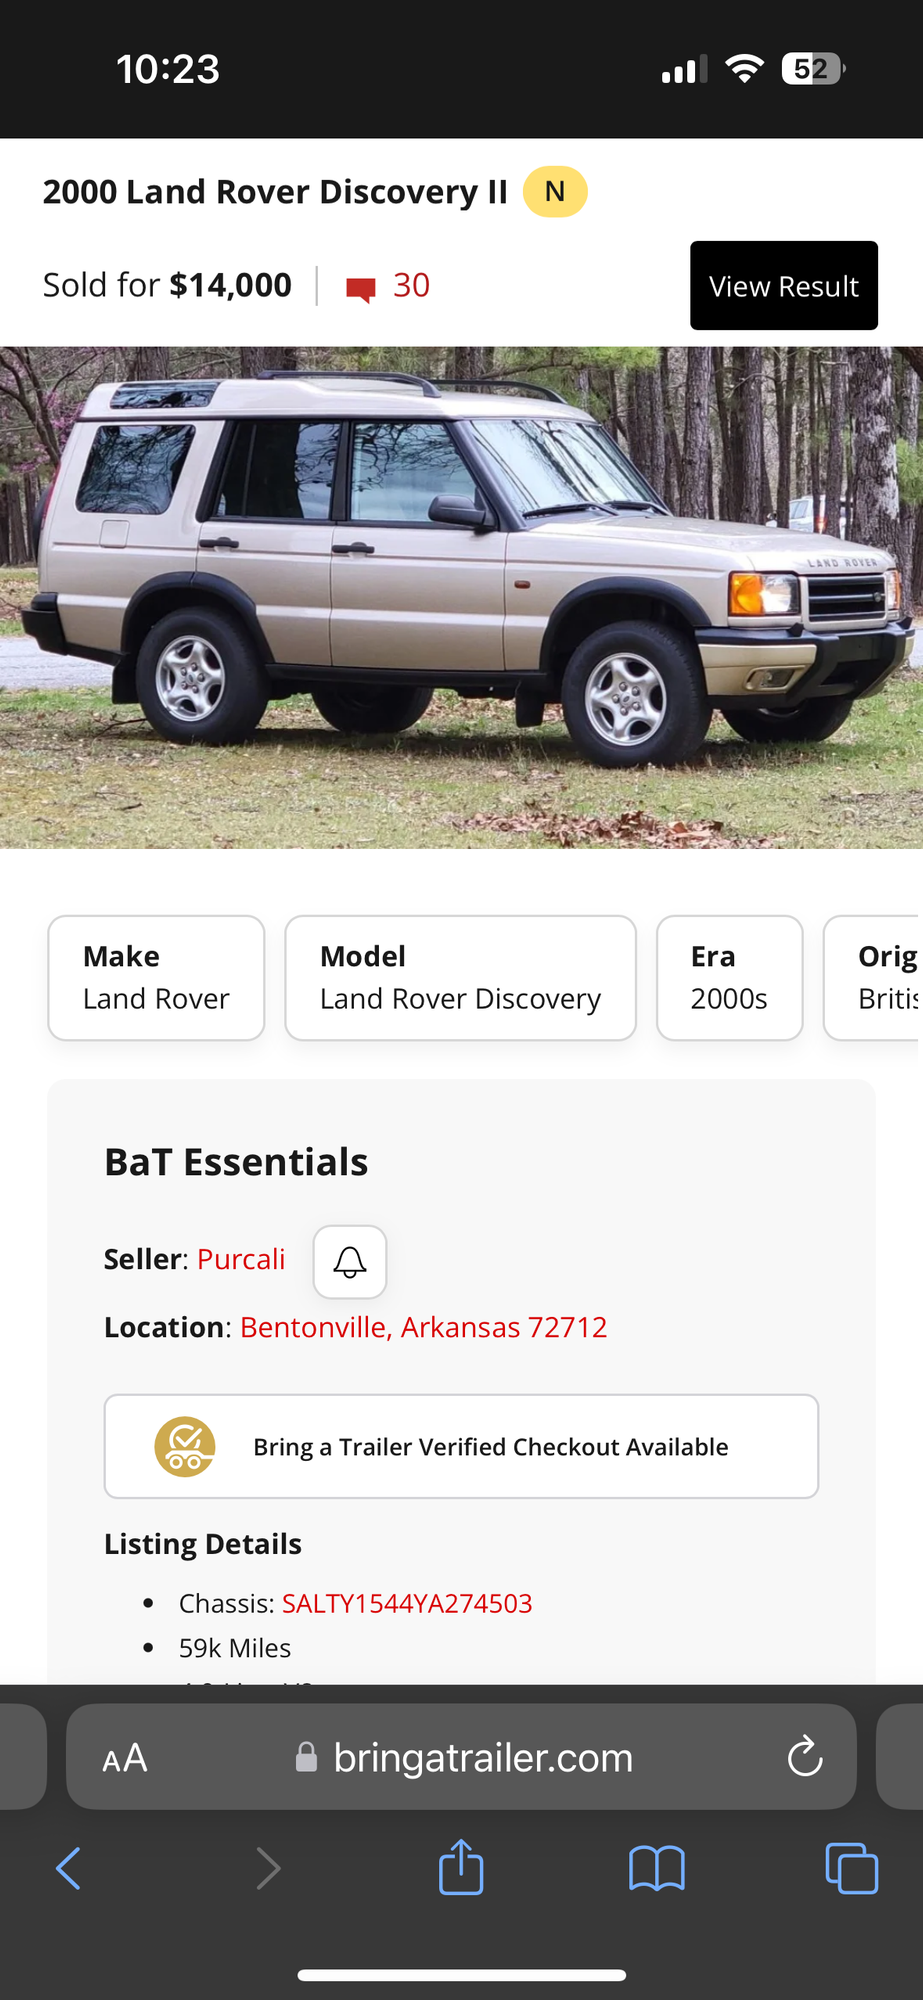Viewport: 923px width, 2000px height.
Task: Go back to the previous page
Action: (x=68, y=1868)
